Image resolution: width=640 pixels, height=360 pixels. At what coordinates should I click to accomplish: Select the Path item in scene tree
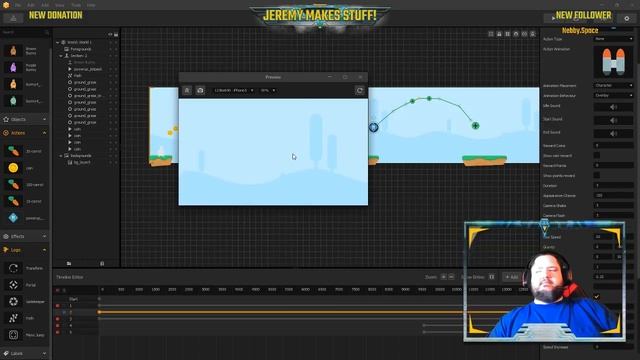point(78,76)
